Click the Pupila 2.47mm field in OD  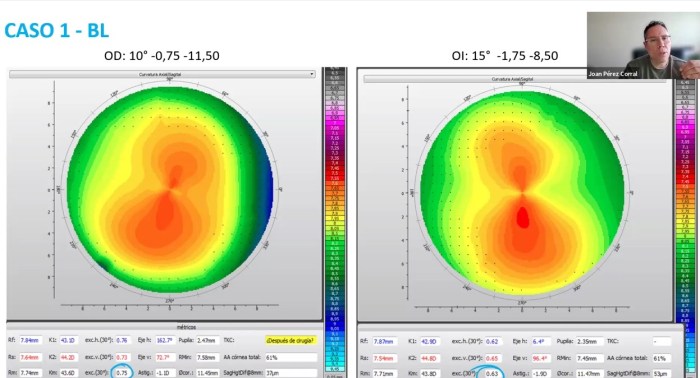pyautogui.click(x=207, y=340)
